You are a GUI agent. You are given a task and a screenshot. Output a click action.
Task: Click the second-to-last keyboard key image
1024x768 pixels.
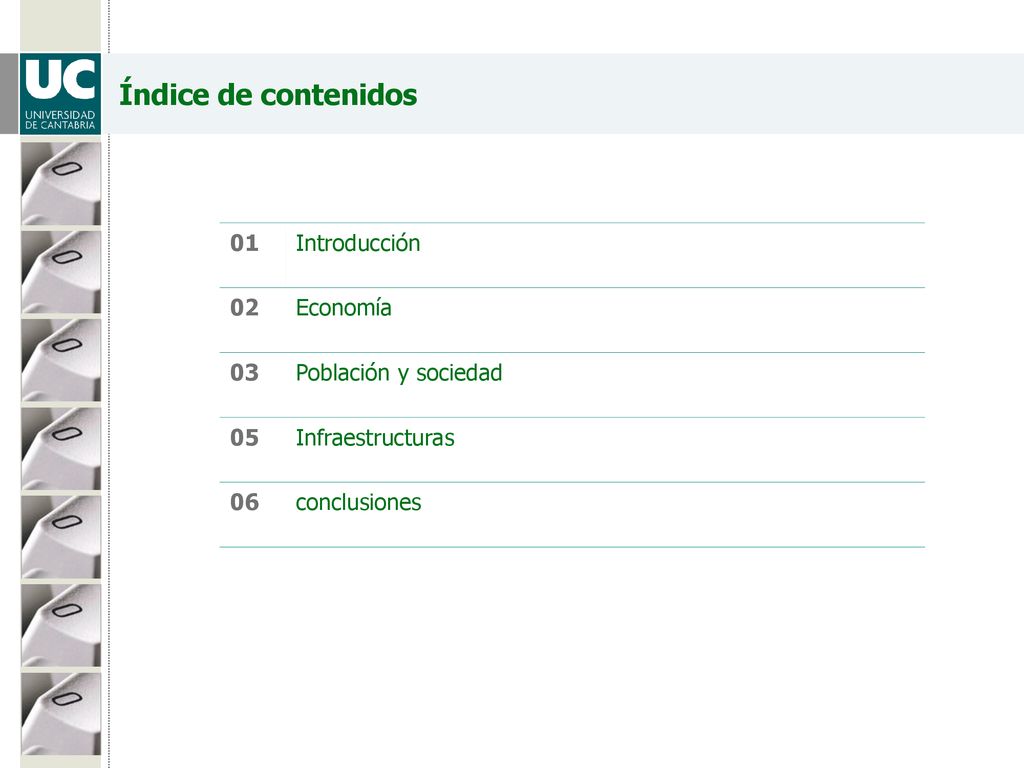(61, 625)
